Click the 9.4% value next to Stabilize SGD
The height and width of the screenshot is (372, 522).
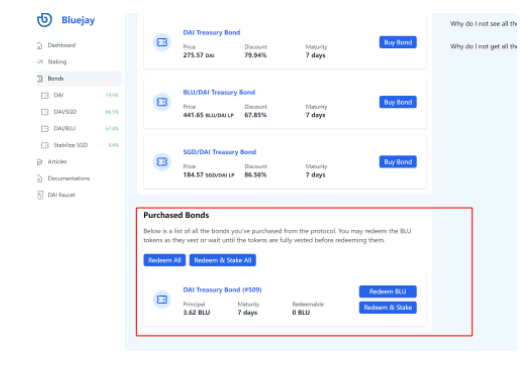pos(114,145)
